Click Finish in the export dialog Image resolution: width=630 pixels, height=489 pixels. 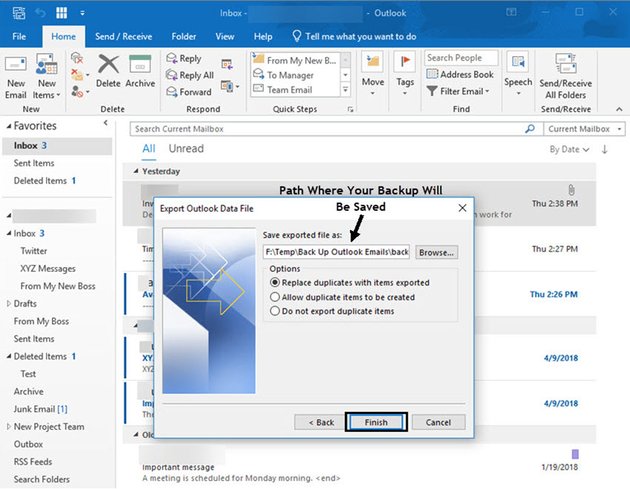376,422
